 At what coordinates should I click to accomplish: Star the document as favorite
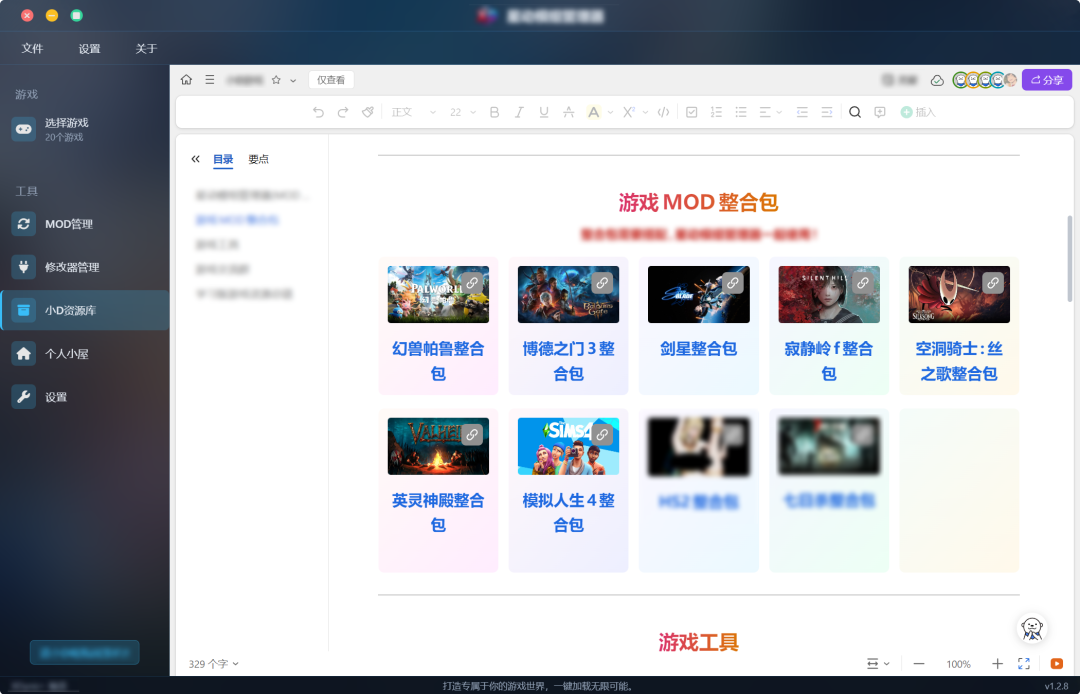[x=276, y=80]
